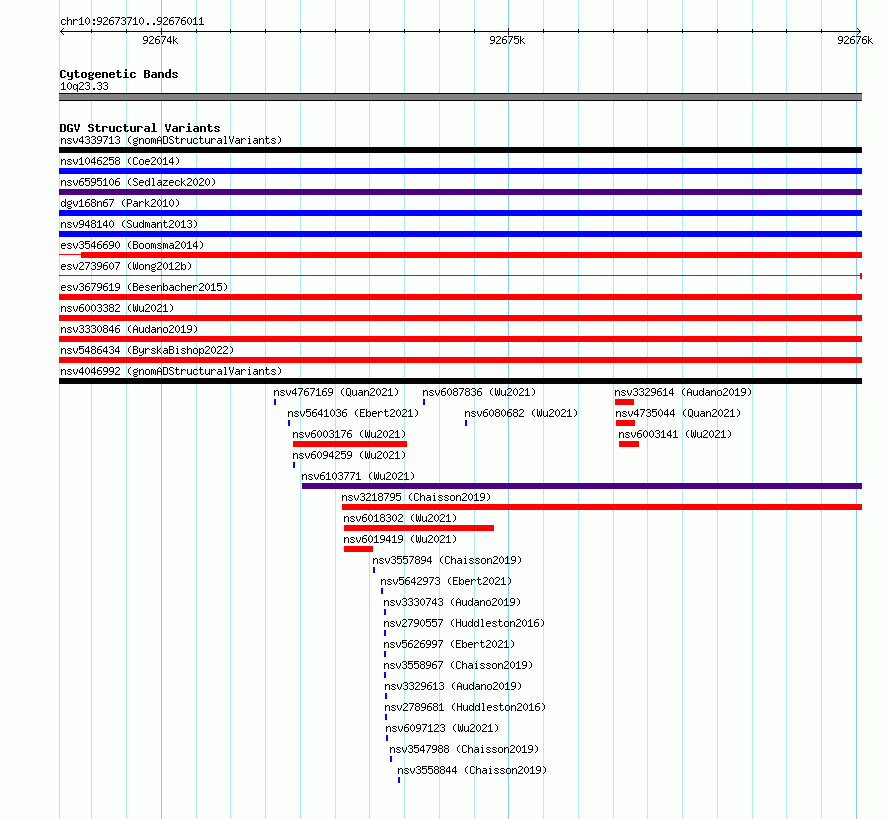Viewport: 890px width, 819px height.
Task: Click the black bar under nsv4339713
Action: coord(460,150)
